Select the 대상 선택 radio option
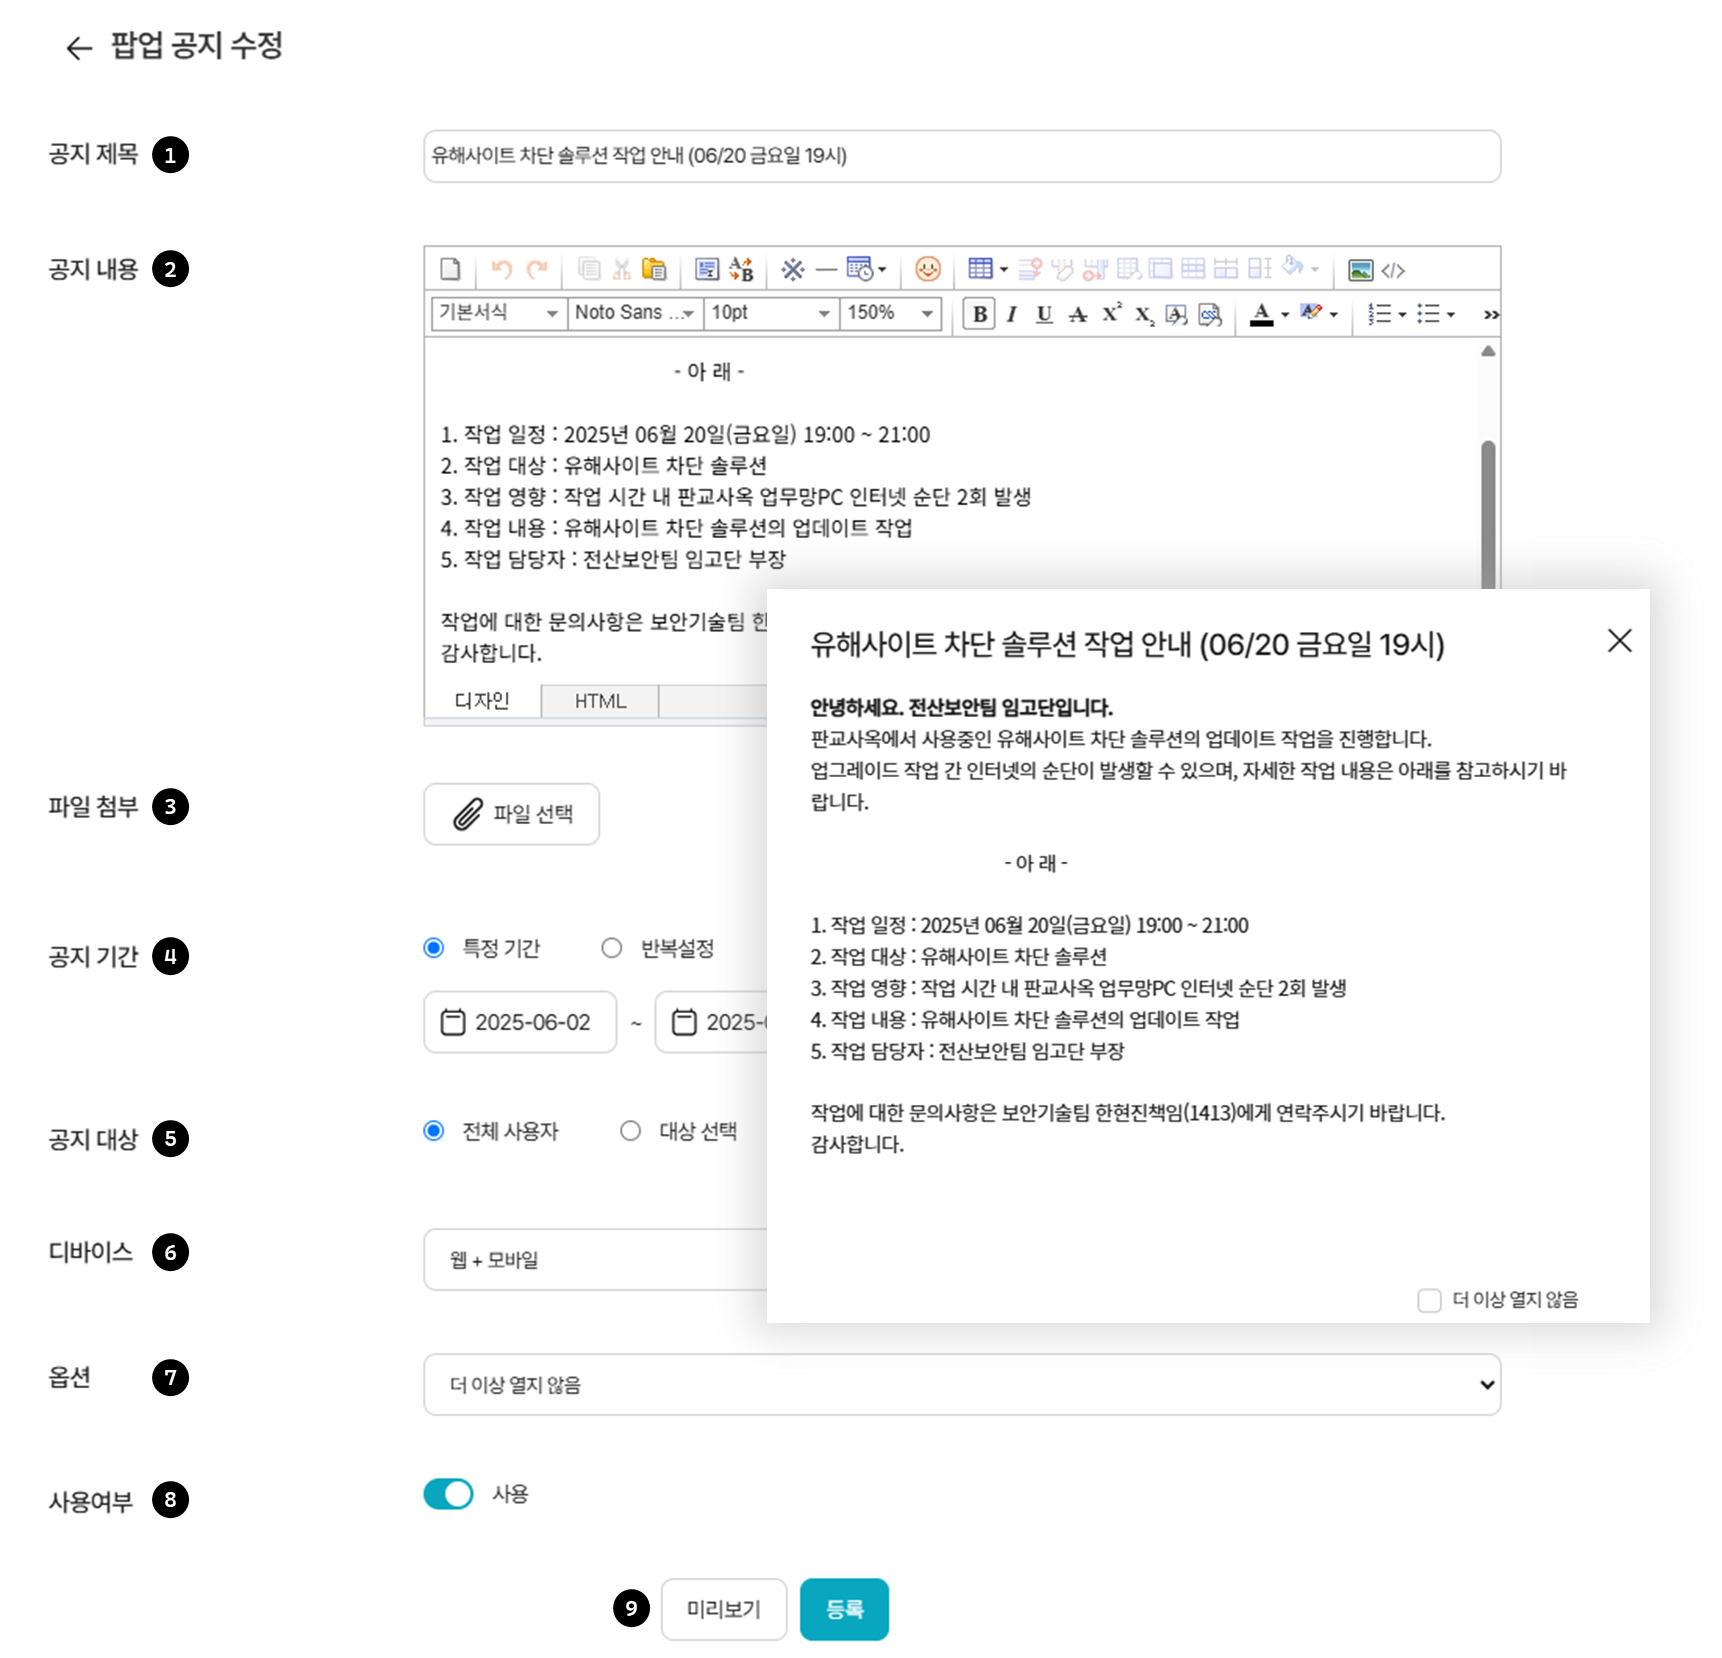1722x1658 pixels. 630,1131
